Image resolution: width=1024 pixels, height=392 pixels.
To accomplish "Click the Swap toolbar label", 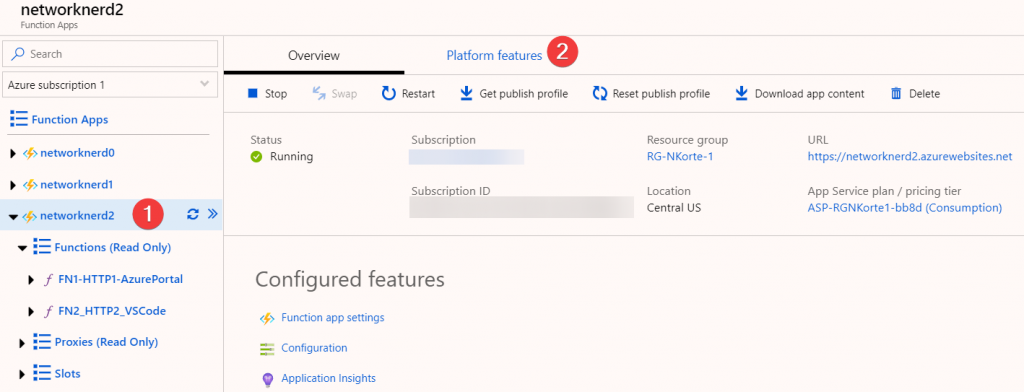I will coord(344,94).
